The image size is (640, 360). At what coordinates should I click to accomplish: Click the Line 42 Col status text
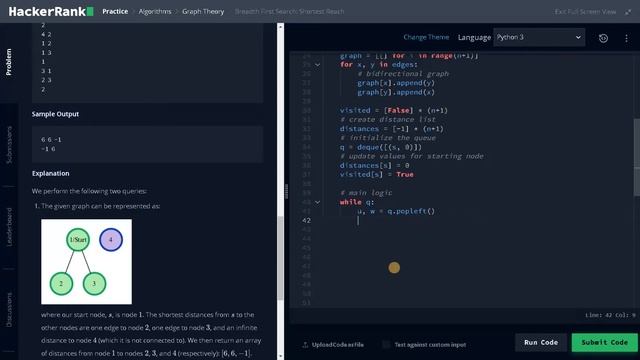click(x=610, y=315)
